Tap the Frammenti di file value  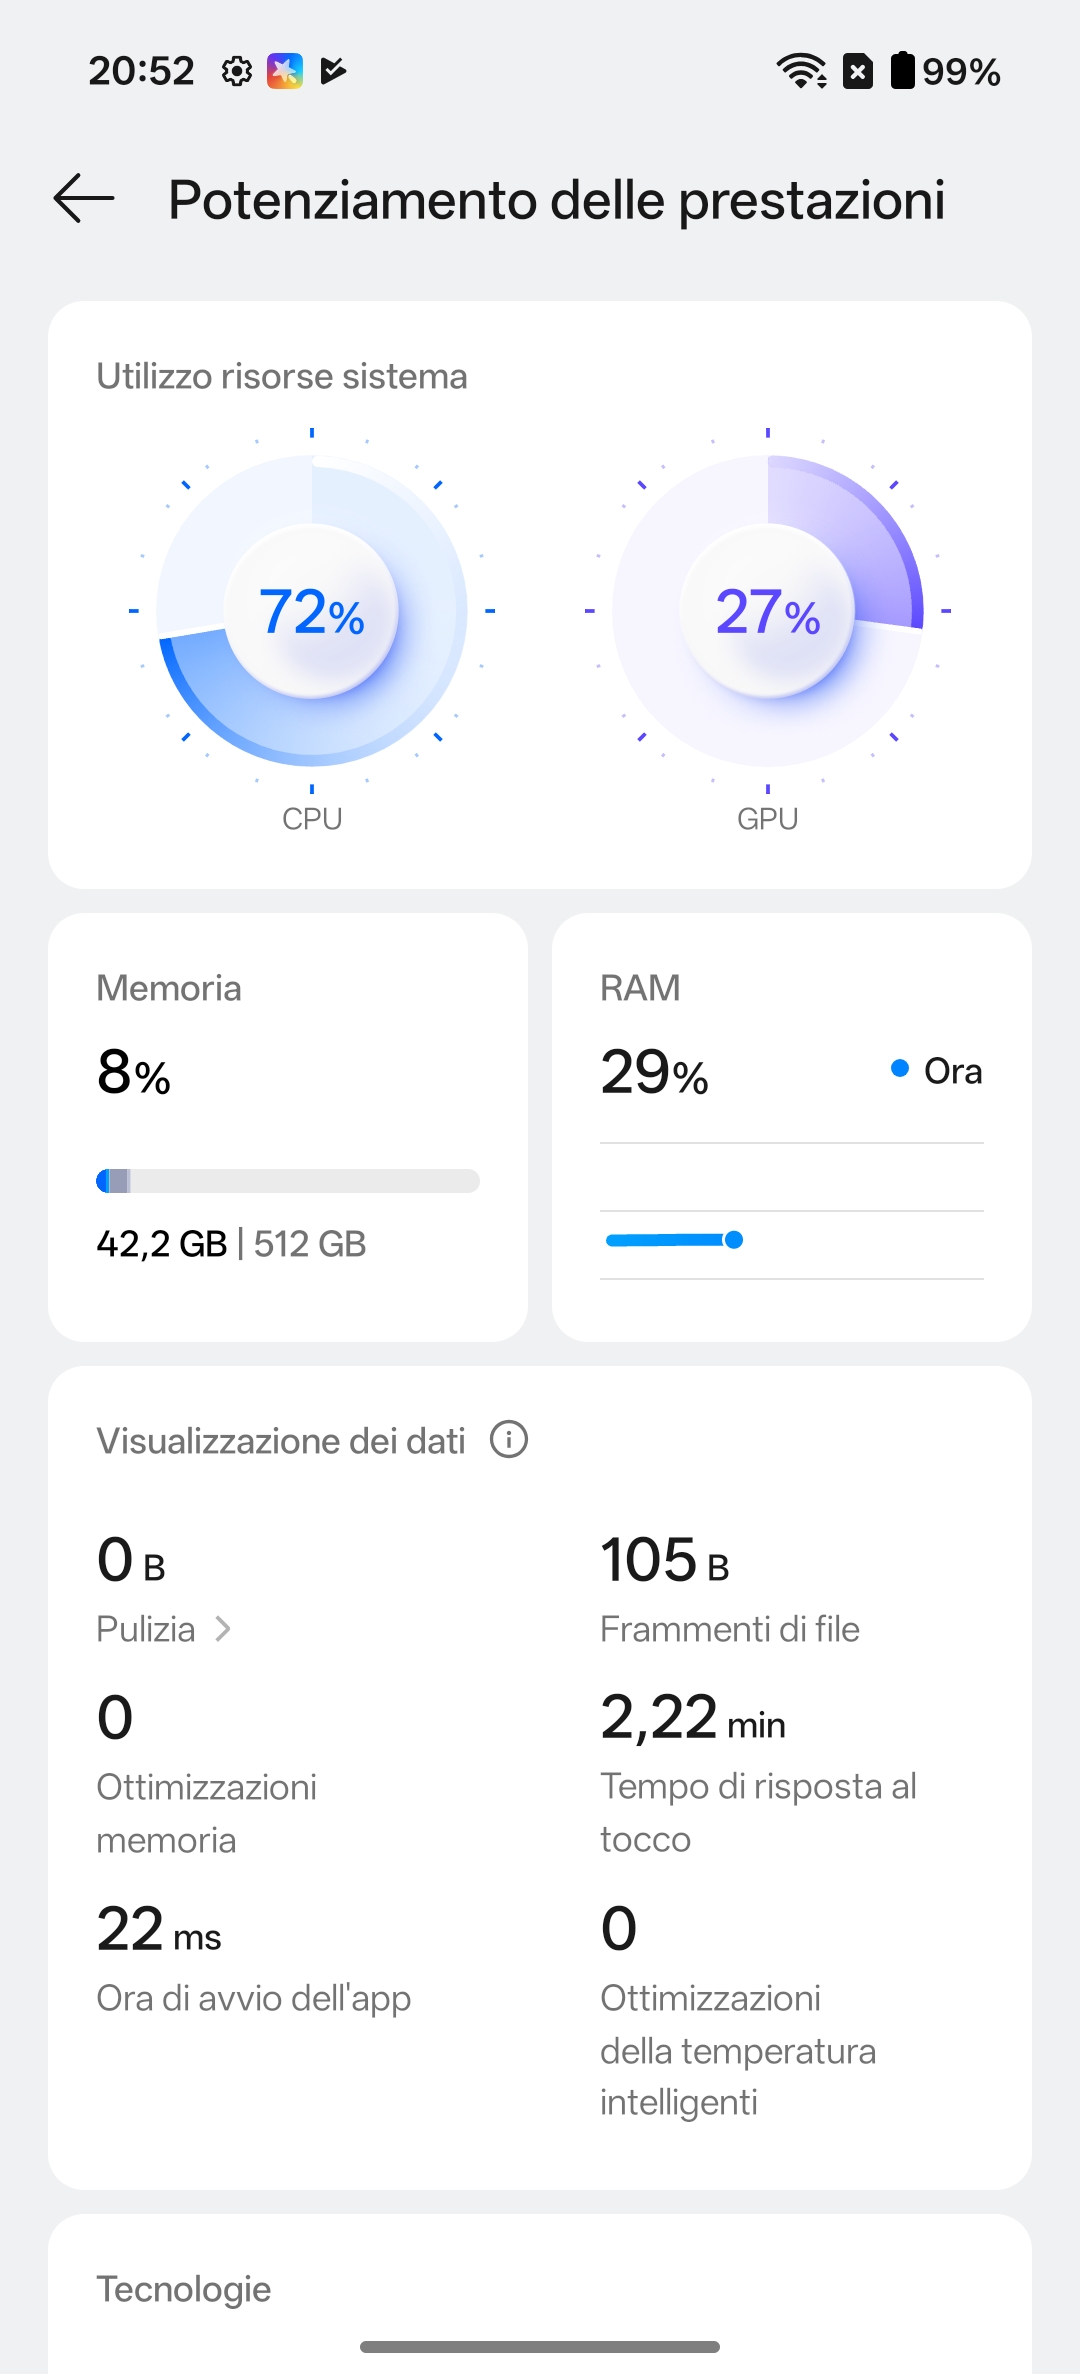click(664, 1560)
